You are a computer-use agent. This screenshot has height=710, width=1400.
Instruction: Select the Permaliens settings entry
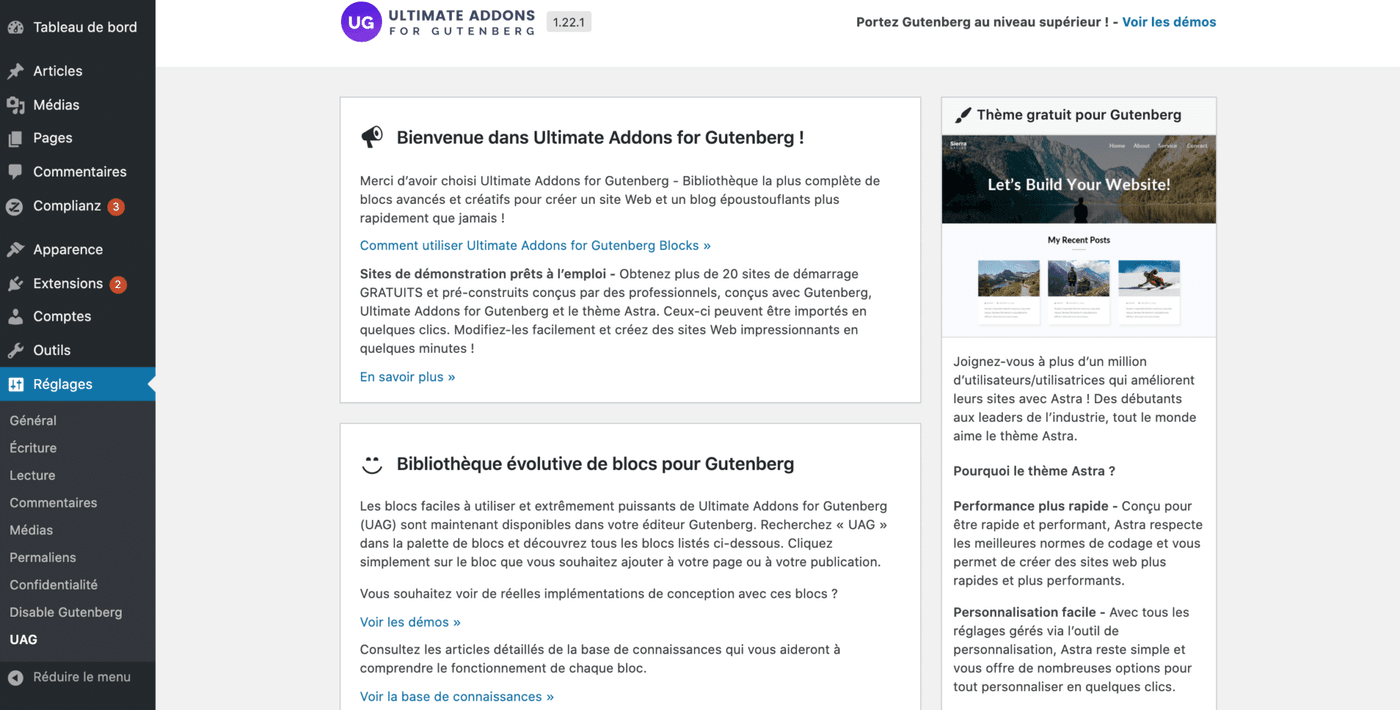(44, 557)
